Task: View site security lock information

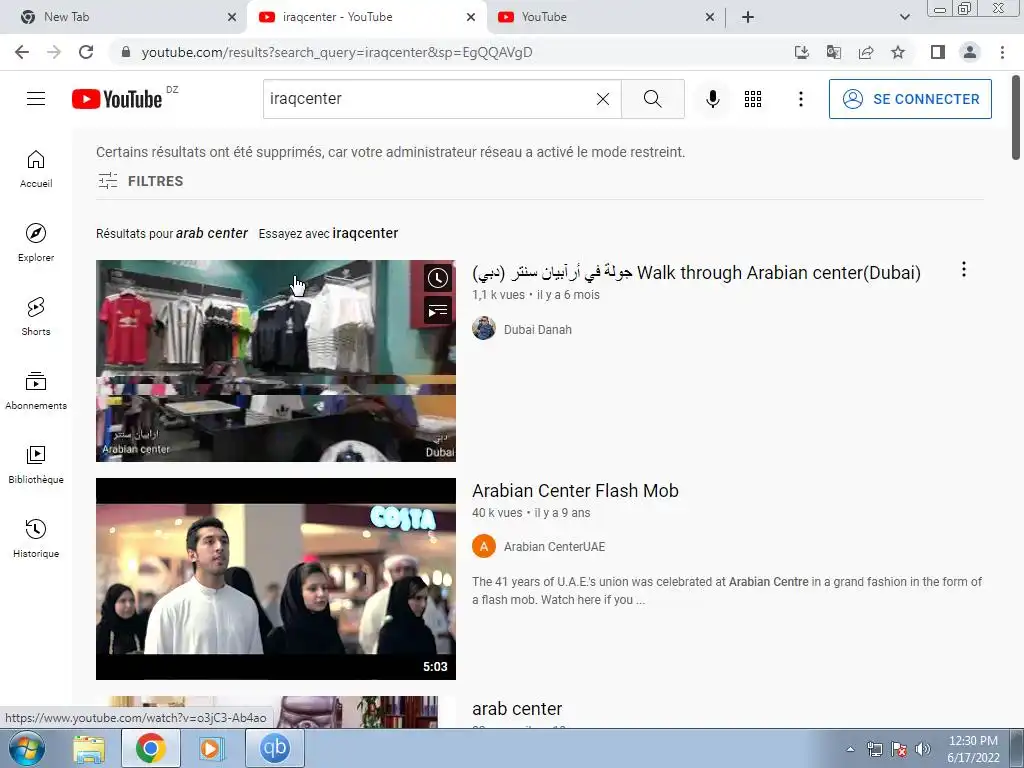Action: [x=126, y=52]
